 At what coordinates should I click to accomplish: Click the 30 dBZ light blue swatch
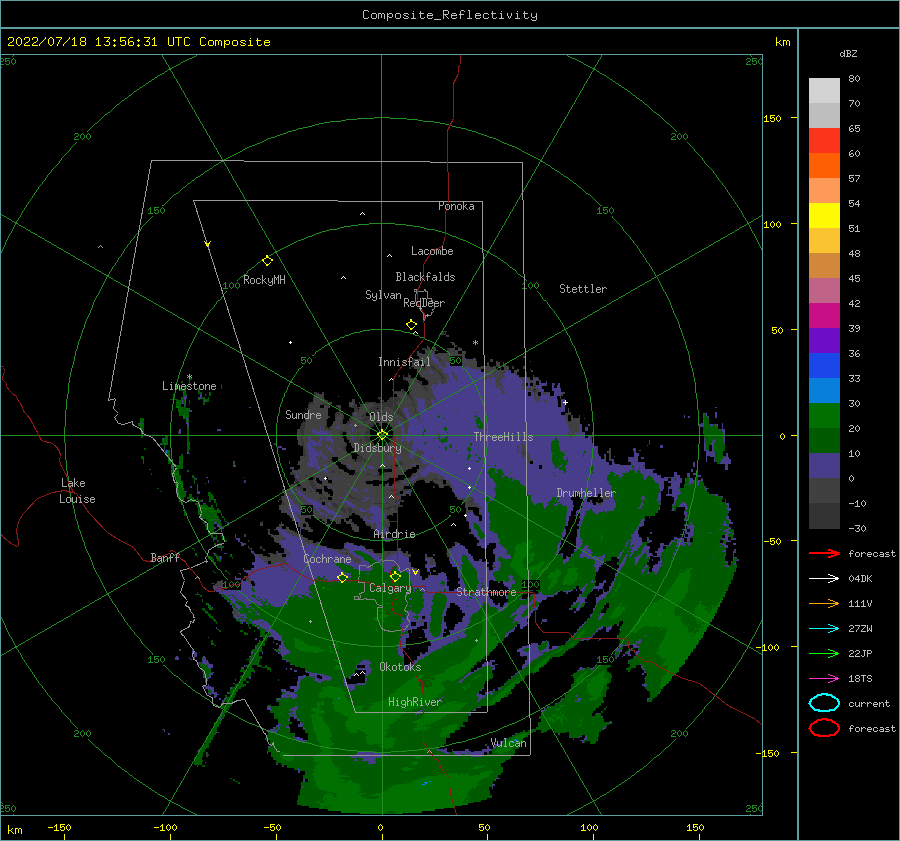point(824,391)
